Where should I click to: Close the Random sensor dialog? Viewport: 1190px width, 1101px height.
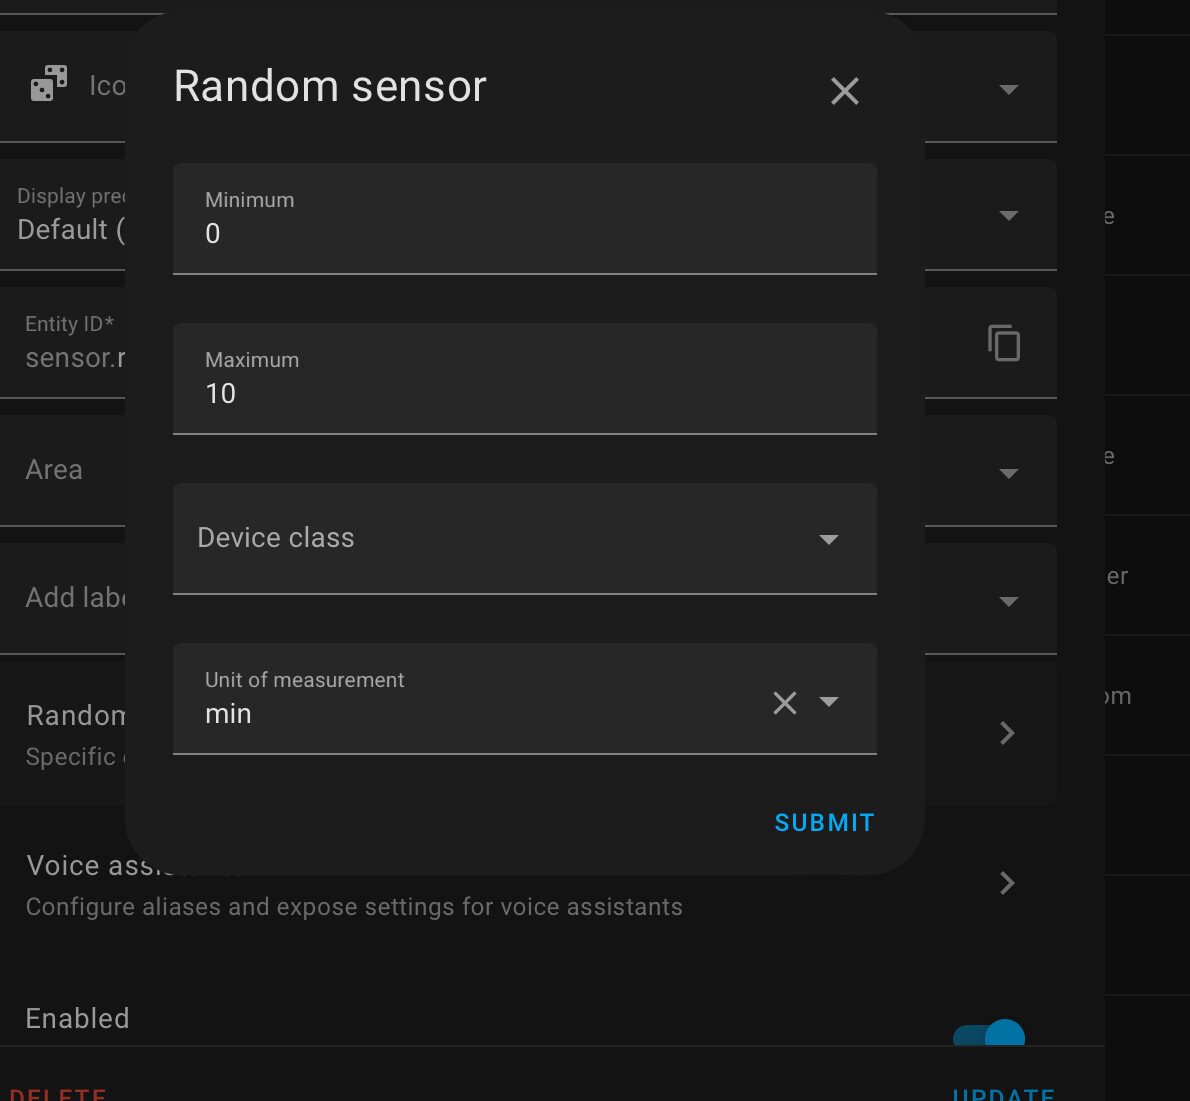(x=845, y=92)
